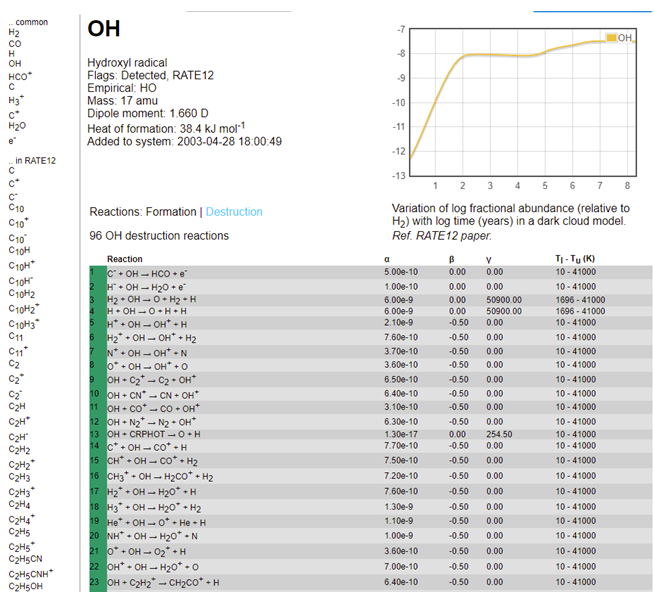Click the 50900.00 gamma value for reaction 4
This screenshot has width=654, height=592.
tap(504, 311)
